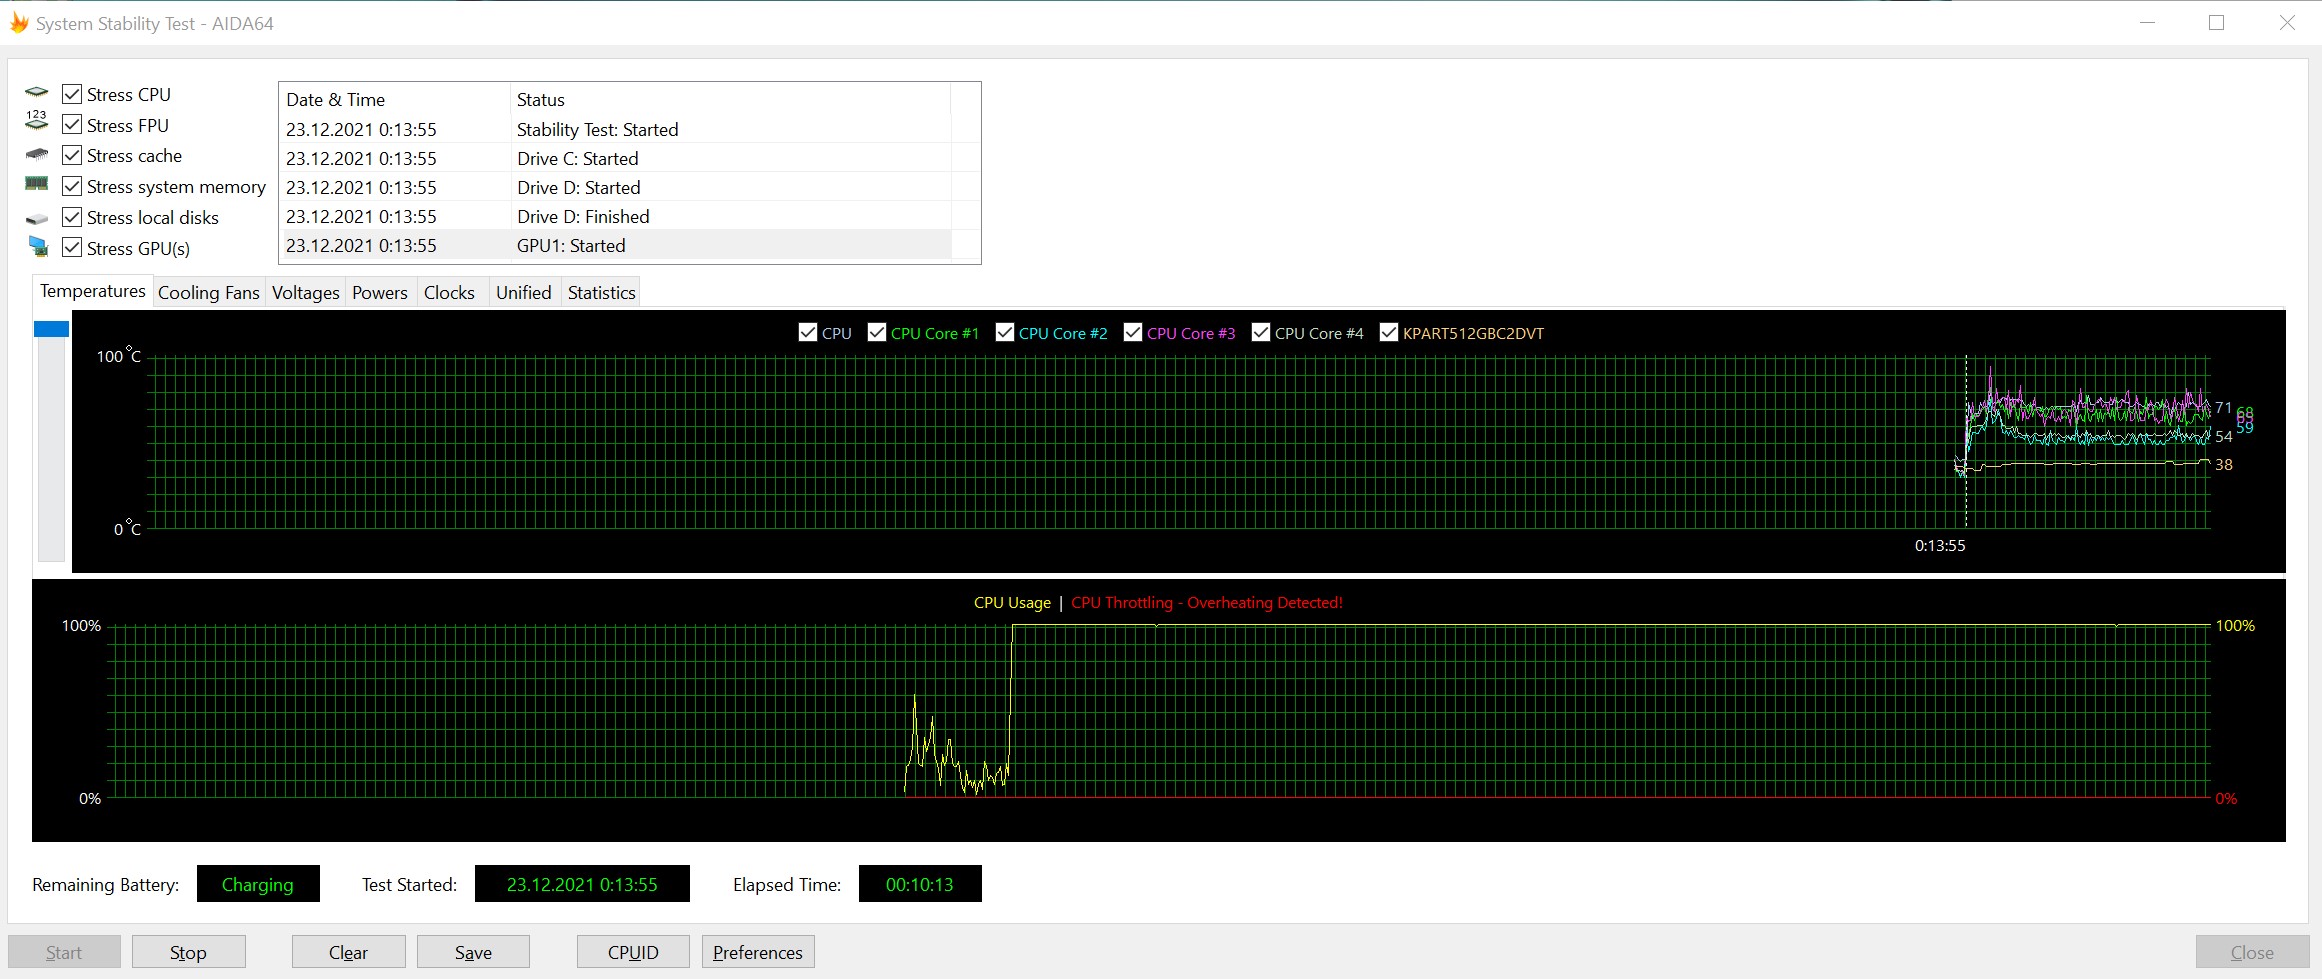Open the Clocks tab

point(449,293)
